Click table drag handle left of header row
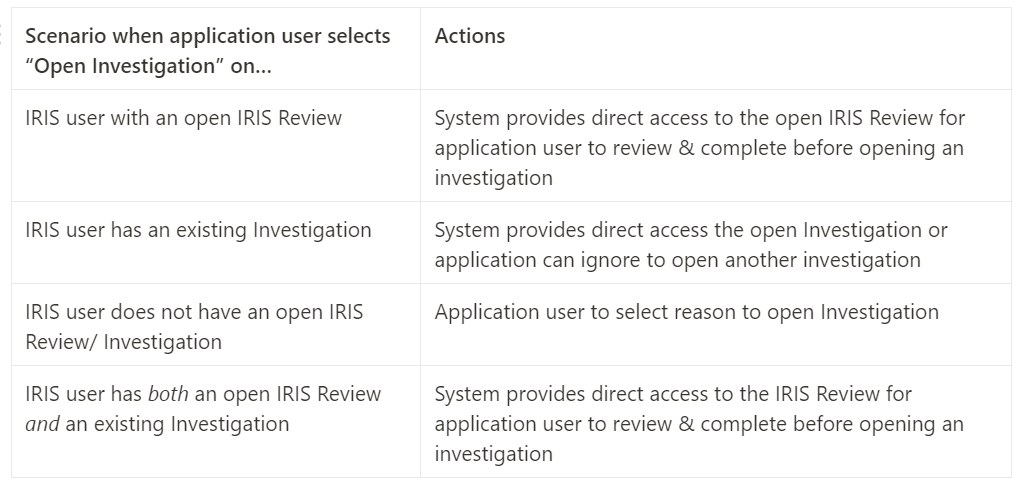 point(1,34)
